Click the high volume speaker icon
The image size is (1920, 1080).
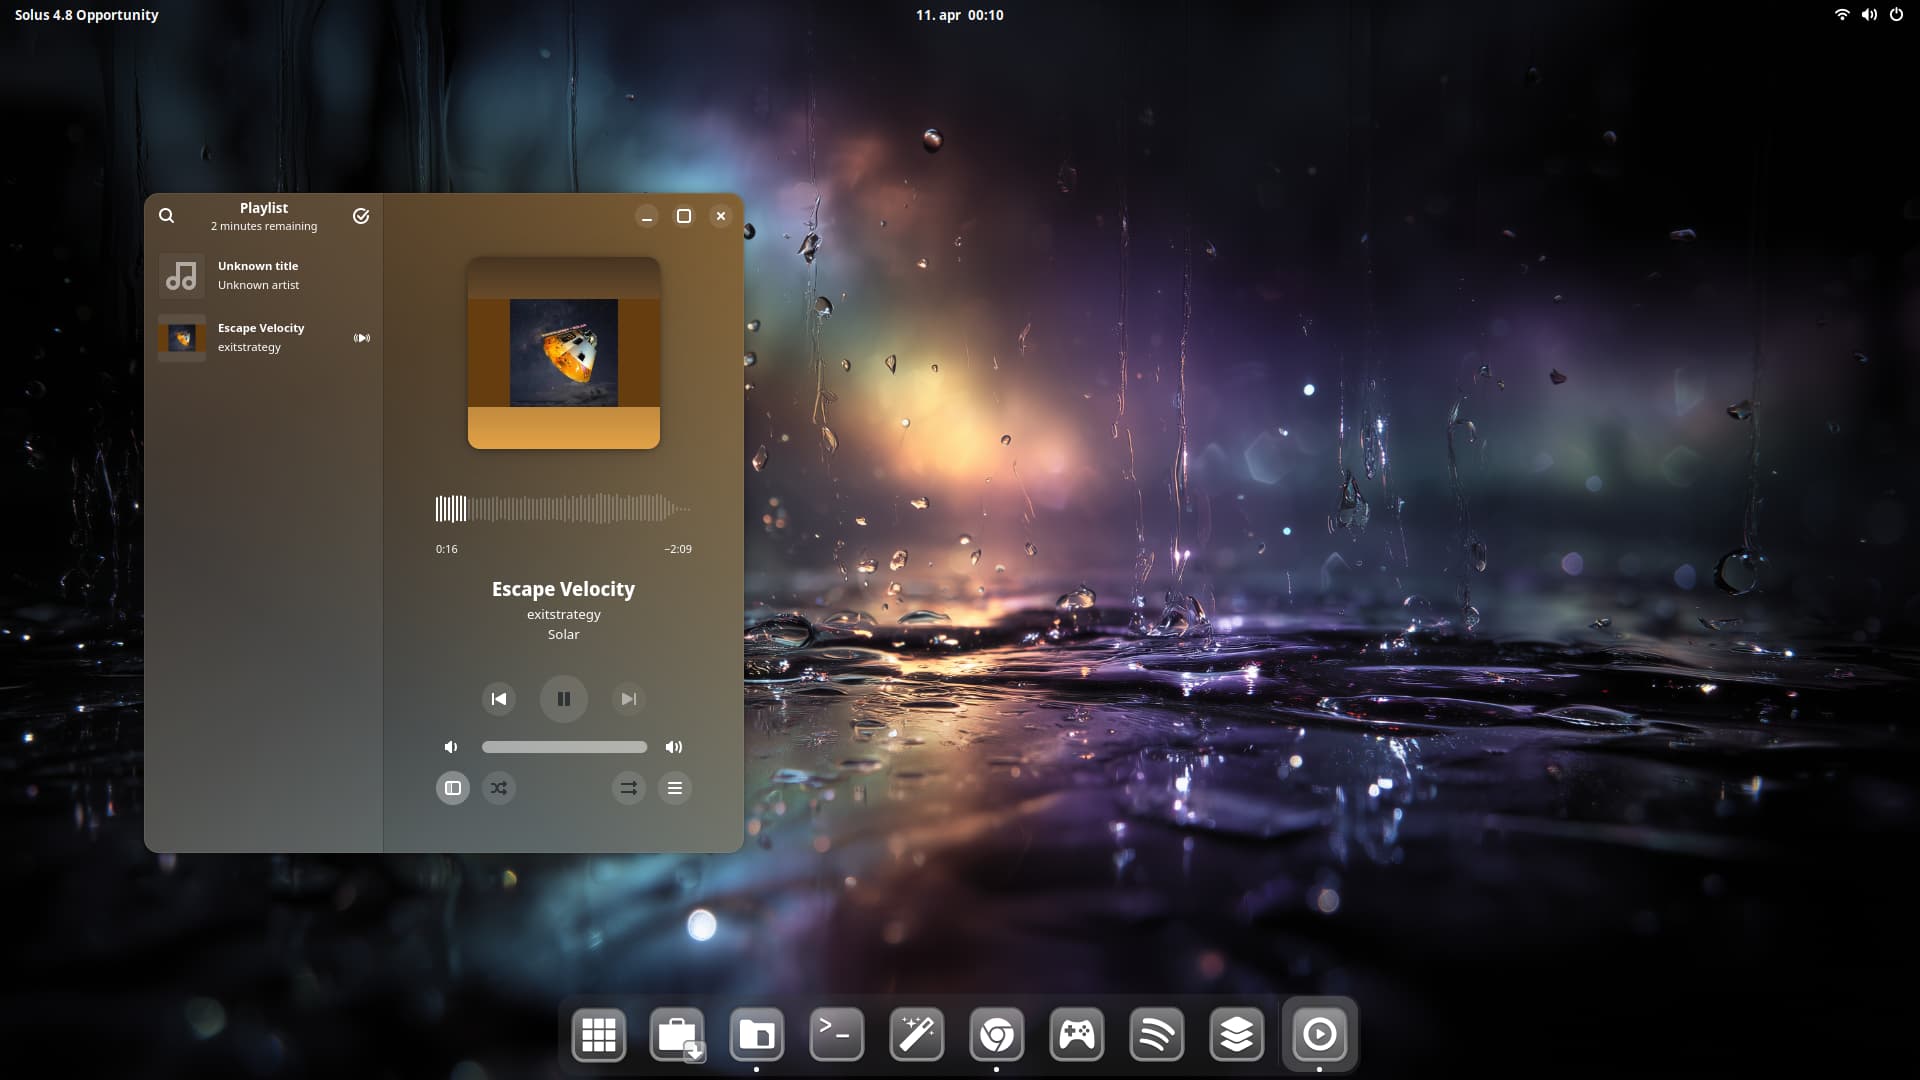tap(674, 747)
